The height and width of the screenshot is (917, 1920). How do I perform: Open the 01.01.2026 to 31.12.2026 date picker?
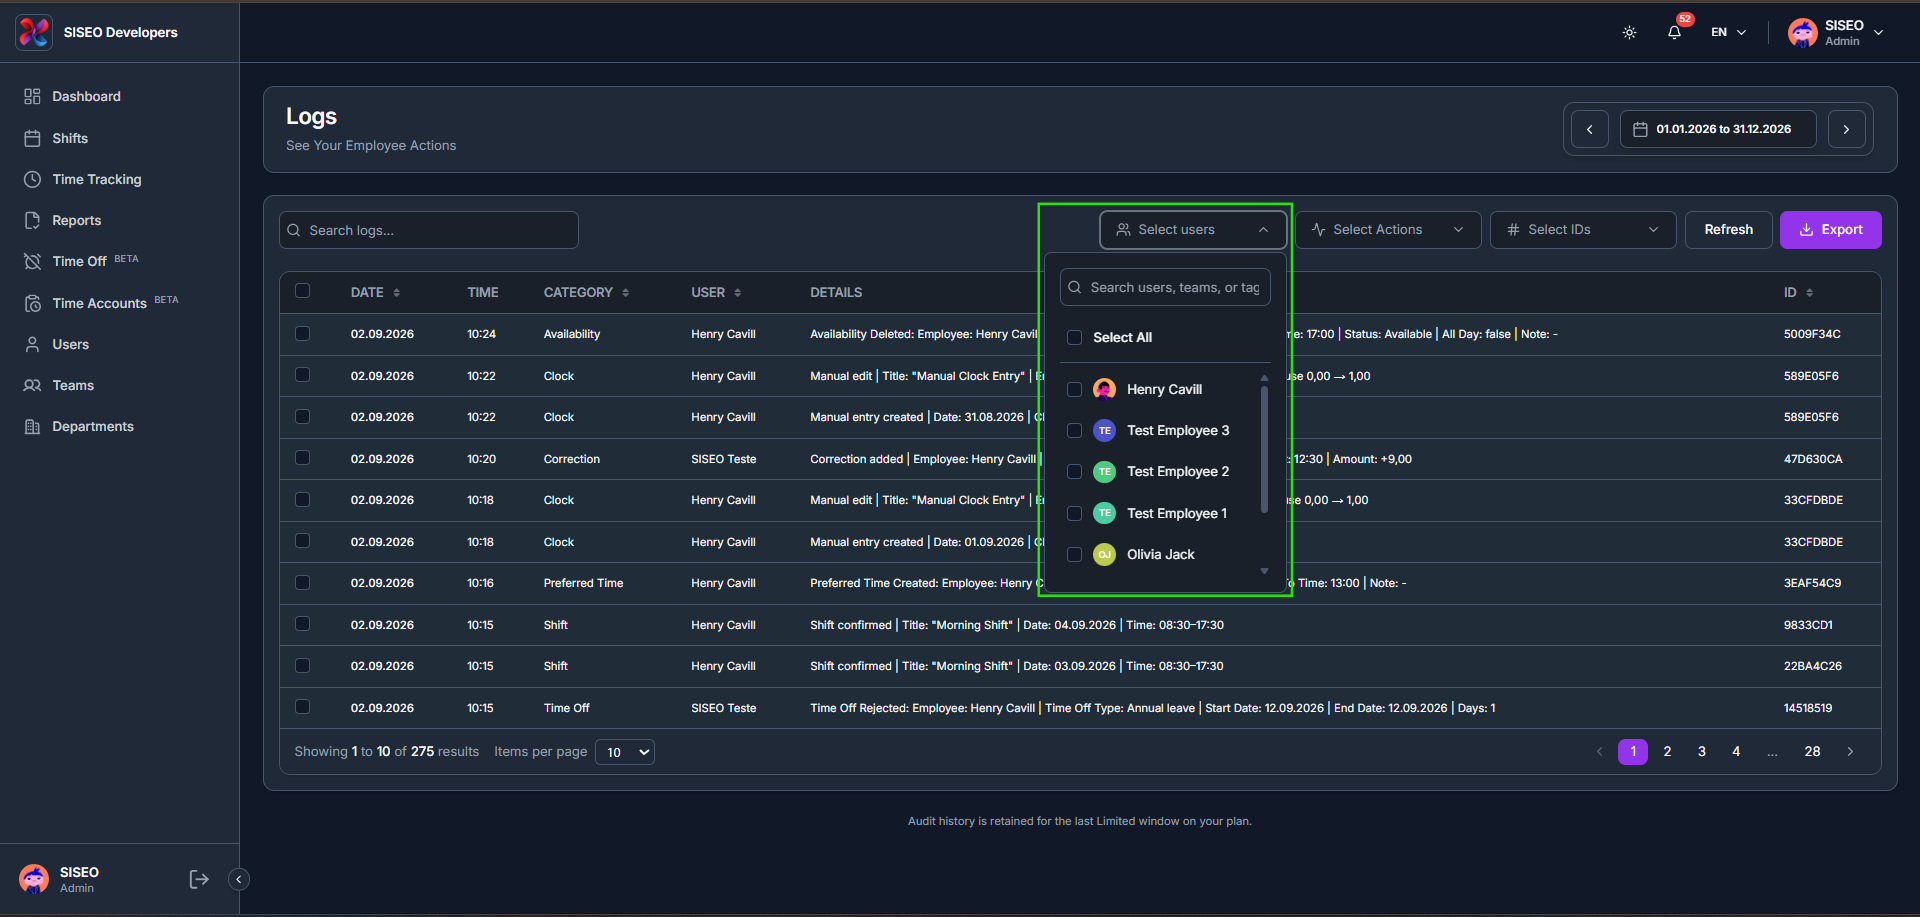(1718, 129)
